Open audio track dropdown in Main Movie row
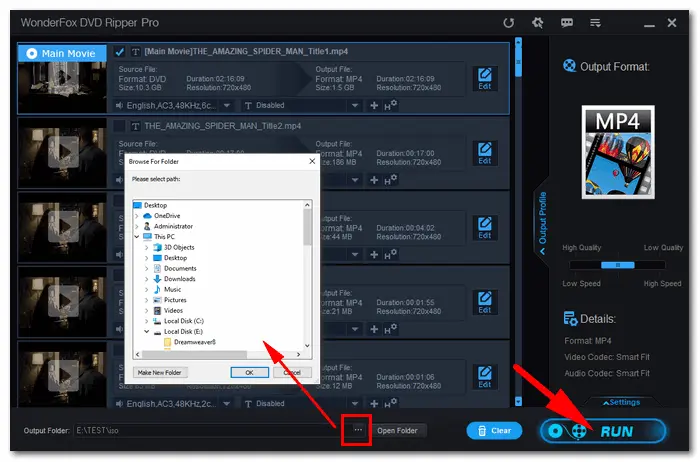This screenshot has height=462, width=700. coord(227,106)
